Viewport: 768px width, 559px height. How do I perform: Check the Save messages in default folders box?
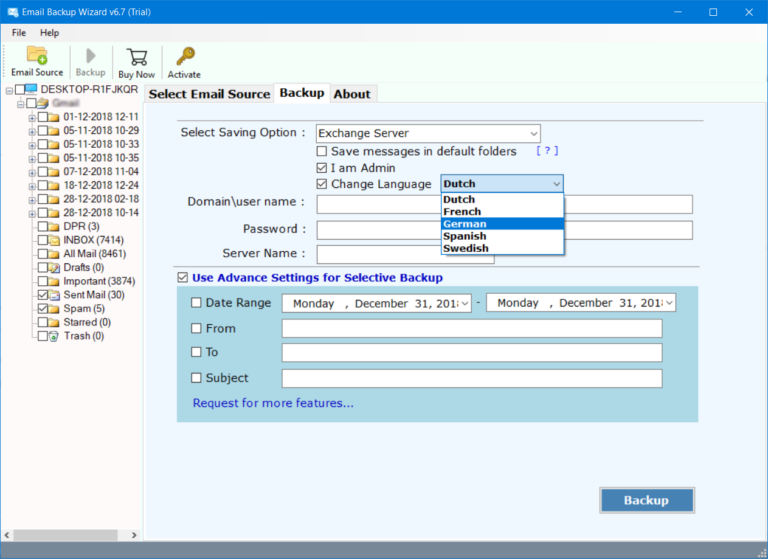tap(322, 151)
